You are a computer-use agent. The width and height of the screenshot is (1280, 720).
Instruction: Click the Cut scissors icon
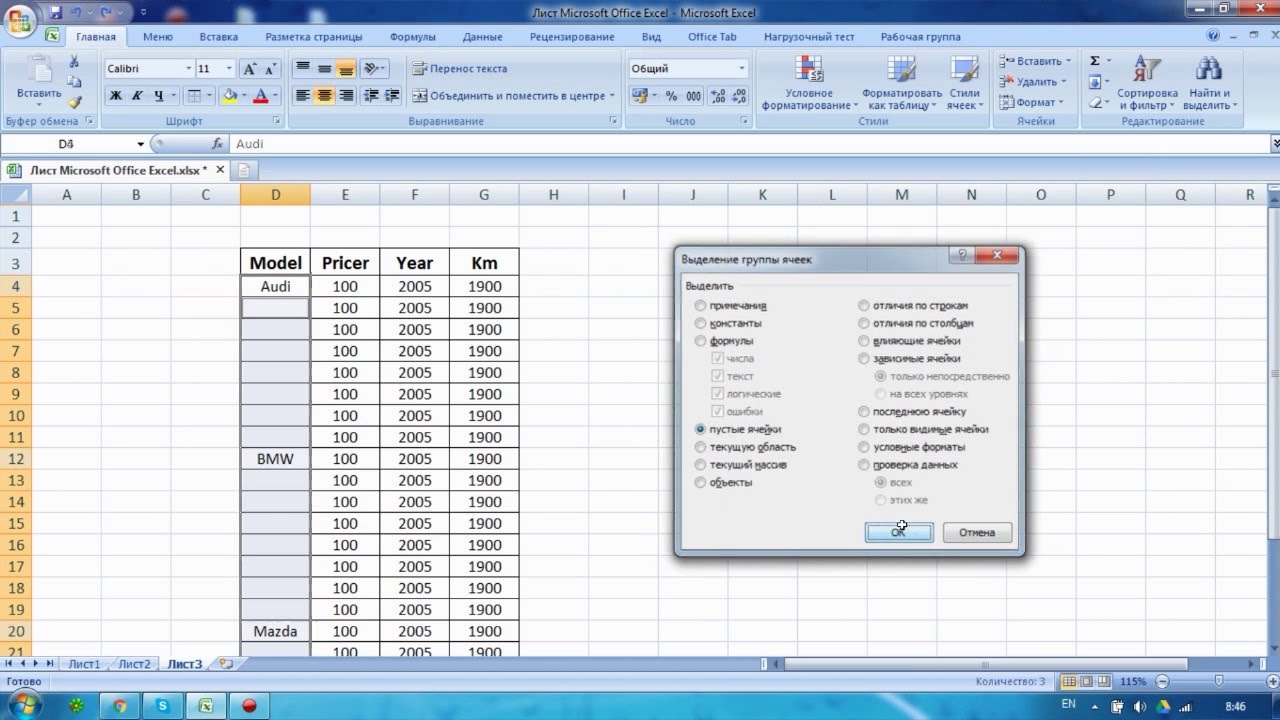pos(74,62)
